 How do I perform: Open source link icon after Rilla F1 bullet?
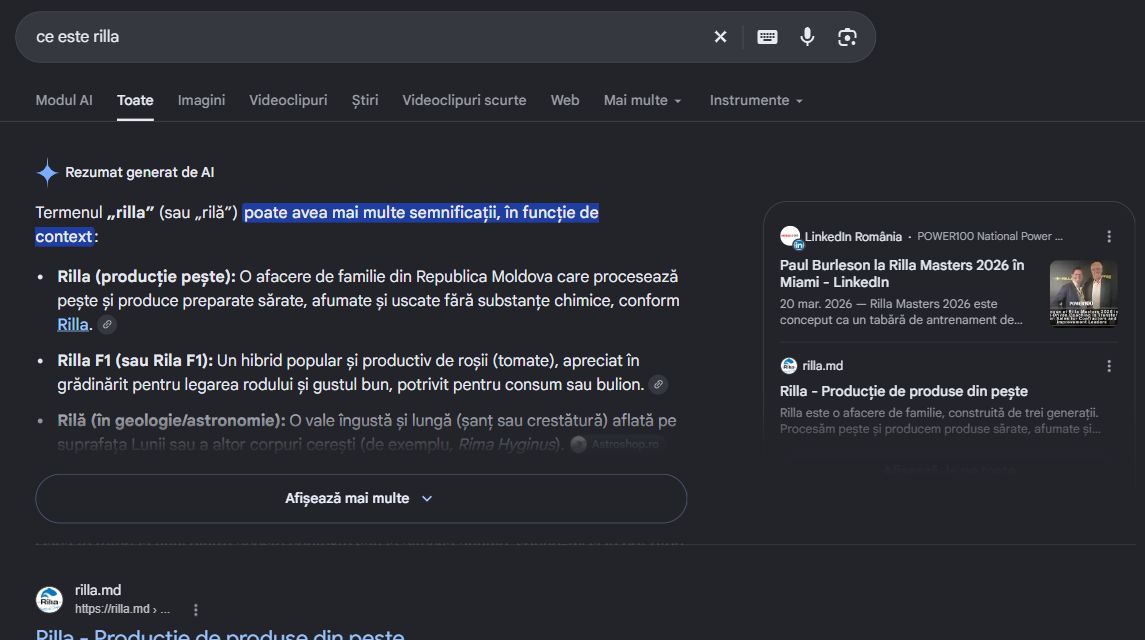pos(658,384)
